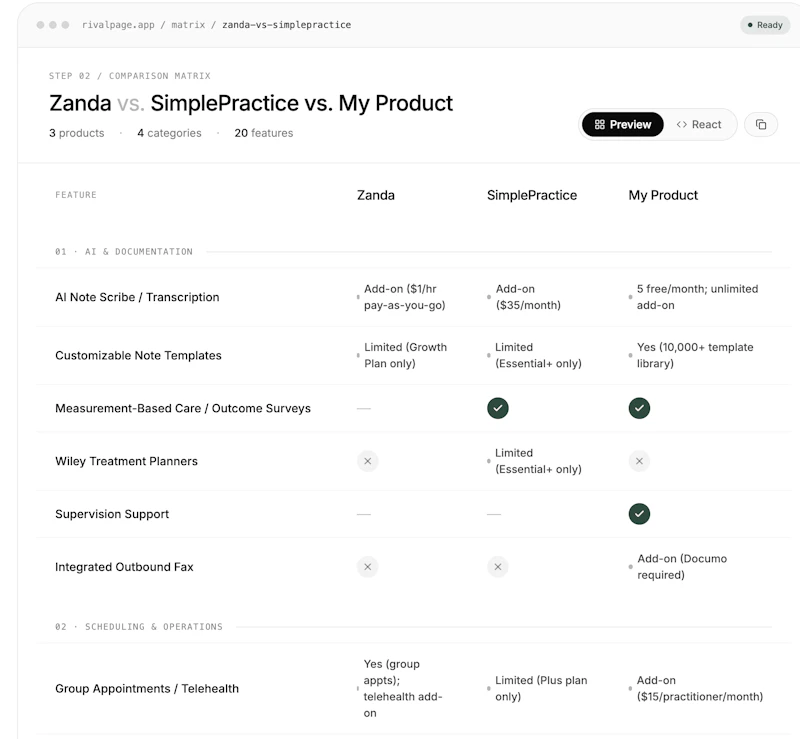Click the page title Zanda vs. SimplePractice

(251, 103)
